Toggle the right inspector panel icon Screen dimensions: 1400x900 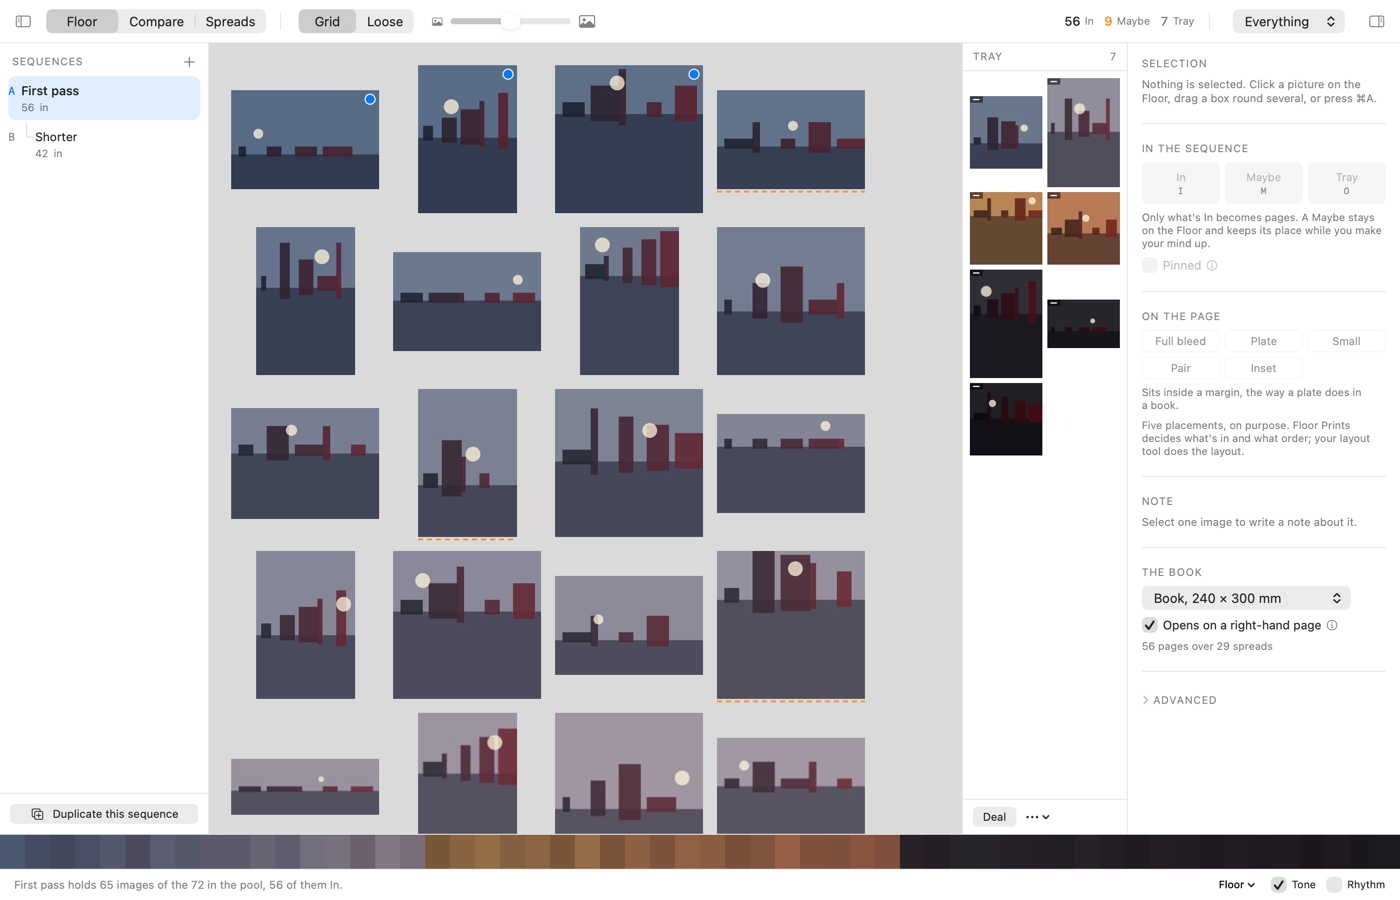tap(1376, 21)
